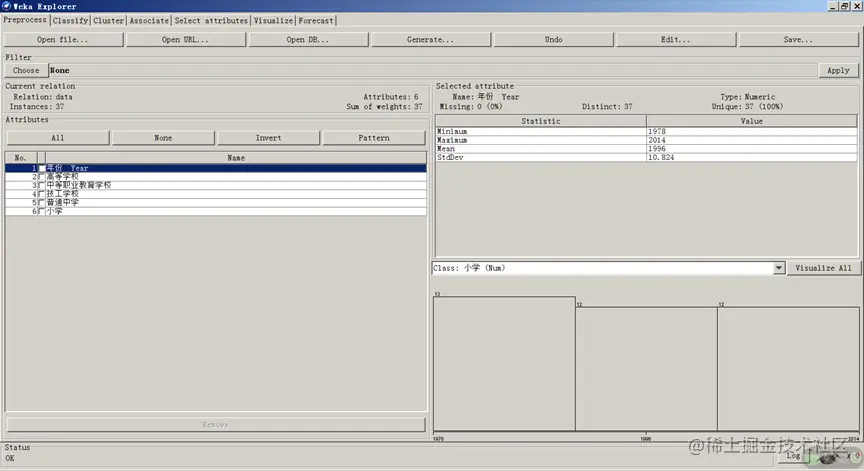Viewport: 864px width, 471px height.
Task: Apply the selected filter
Action: (x=838, y=71)
